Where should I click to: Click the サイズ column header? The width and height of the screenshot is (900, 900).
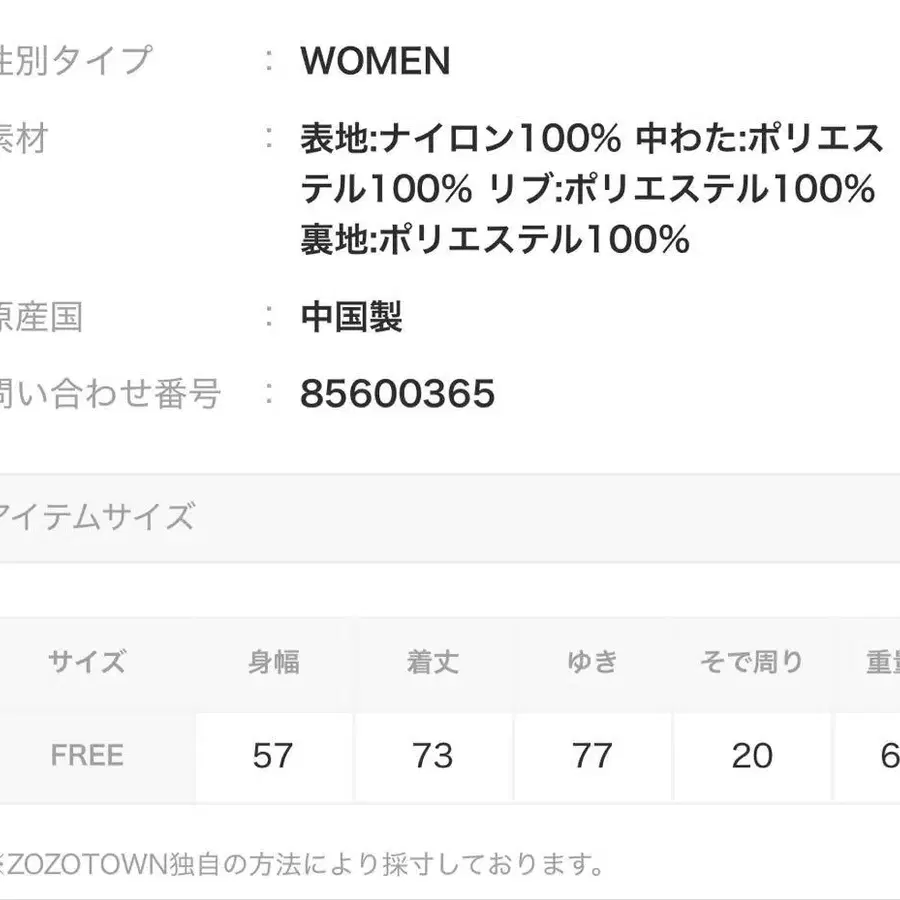click(87, 662)
